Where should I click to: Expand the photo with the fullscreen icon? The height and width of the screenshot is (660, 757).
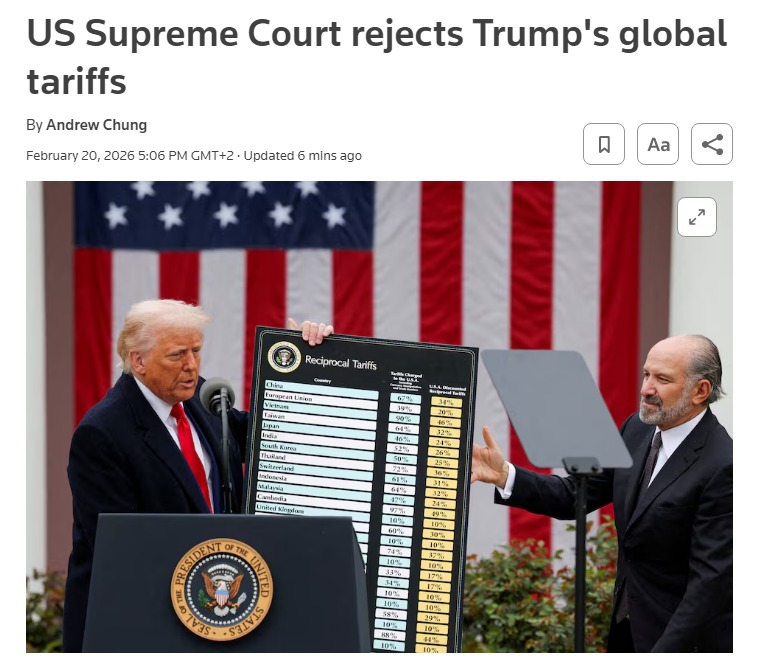(697, 217)
